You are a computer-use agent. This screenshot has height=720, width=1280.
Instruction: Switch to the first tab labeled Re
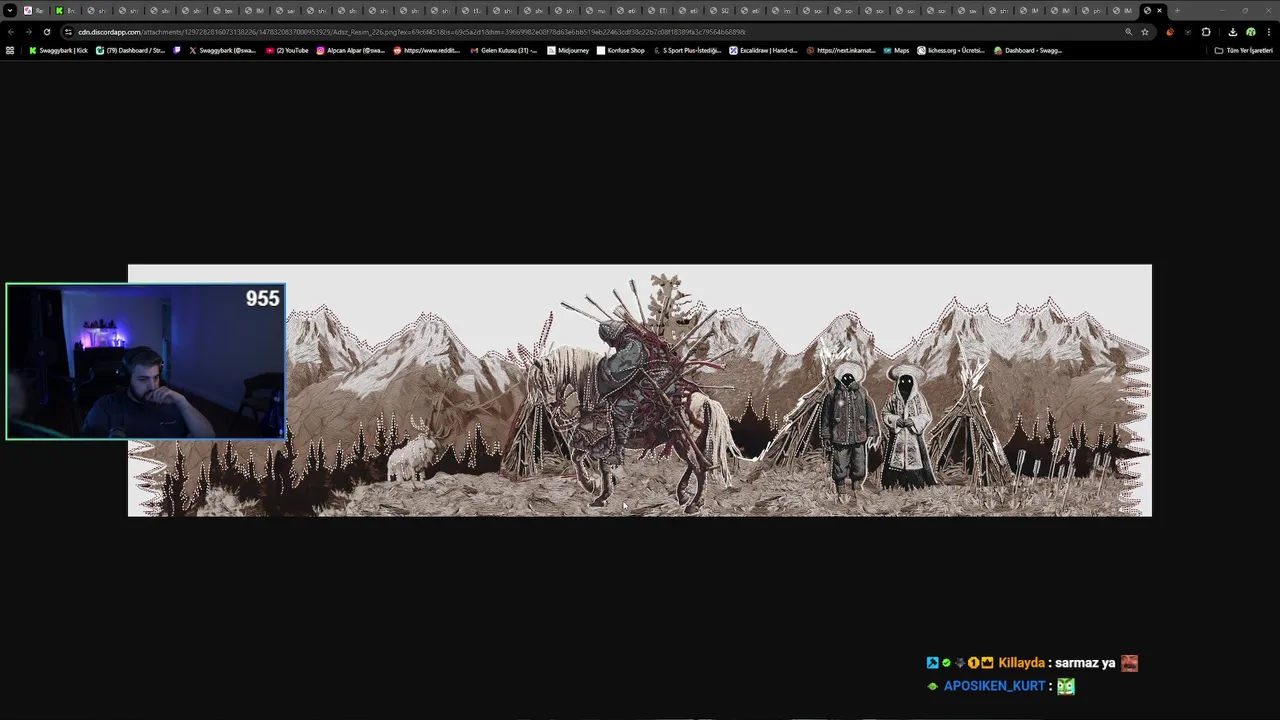[34, 10]
